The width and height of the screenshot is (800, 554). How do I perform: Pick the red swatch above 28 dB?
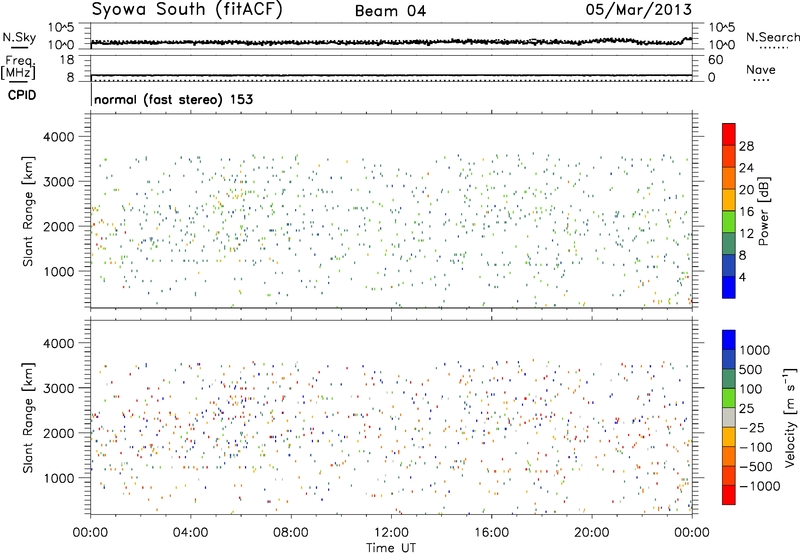(729, 134)
